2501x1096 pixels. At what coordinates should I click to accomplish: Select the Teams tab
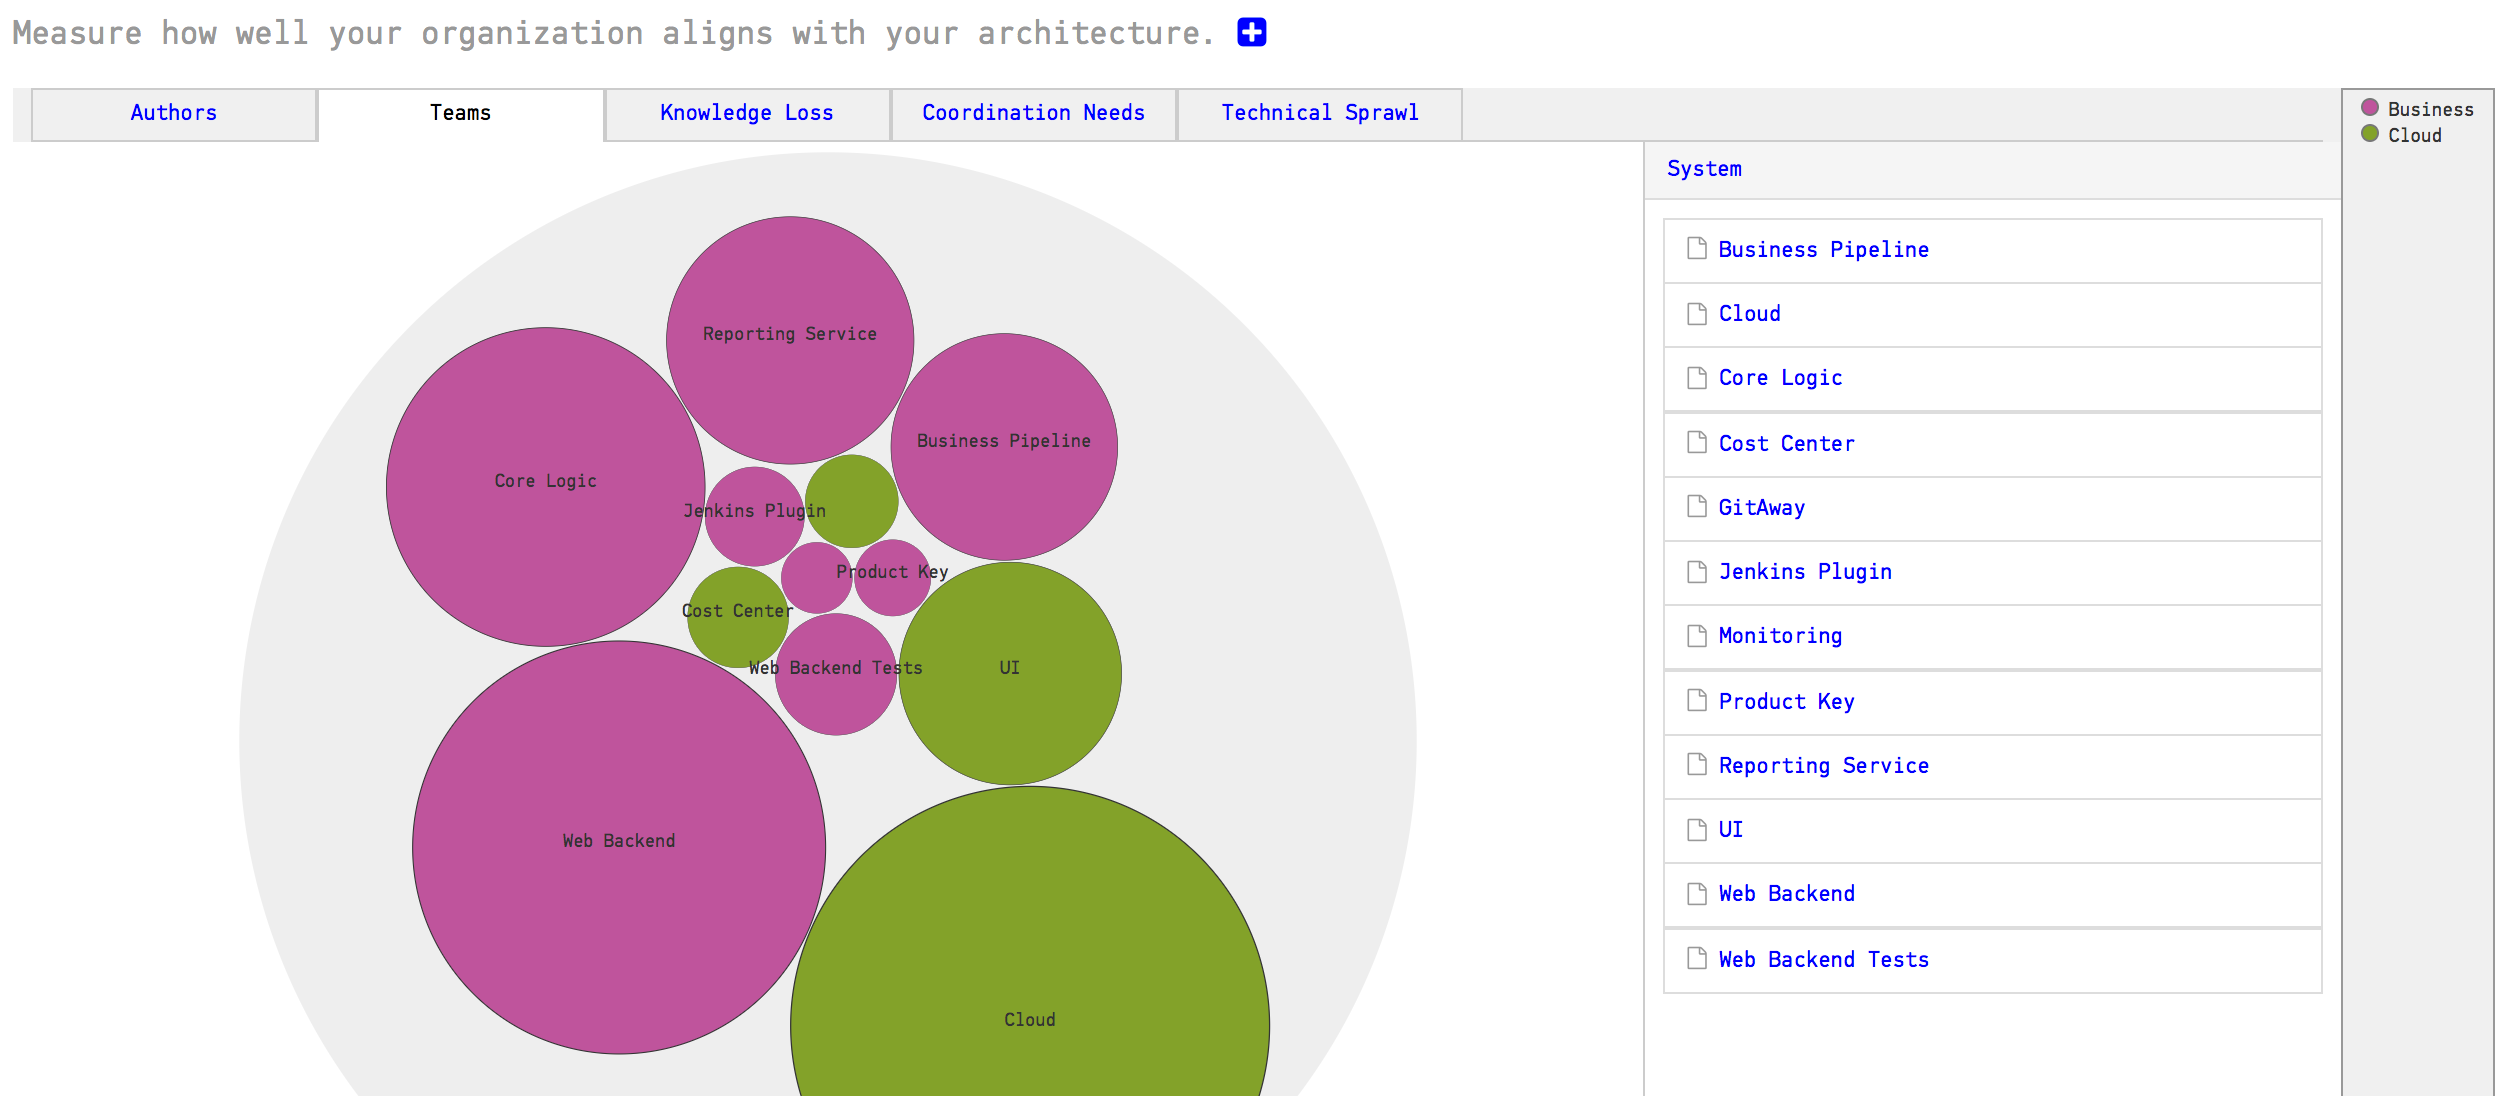point(460,114)
